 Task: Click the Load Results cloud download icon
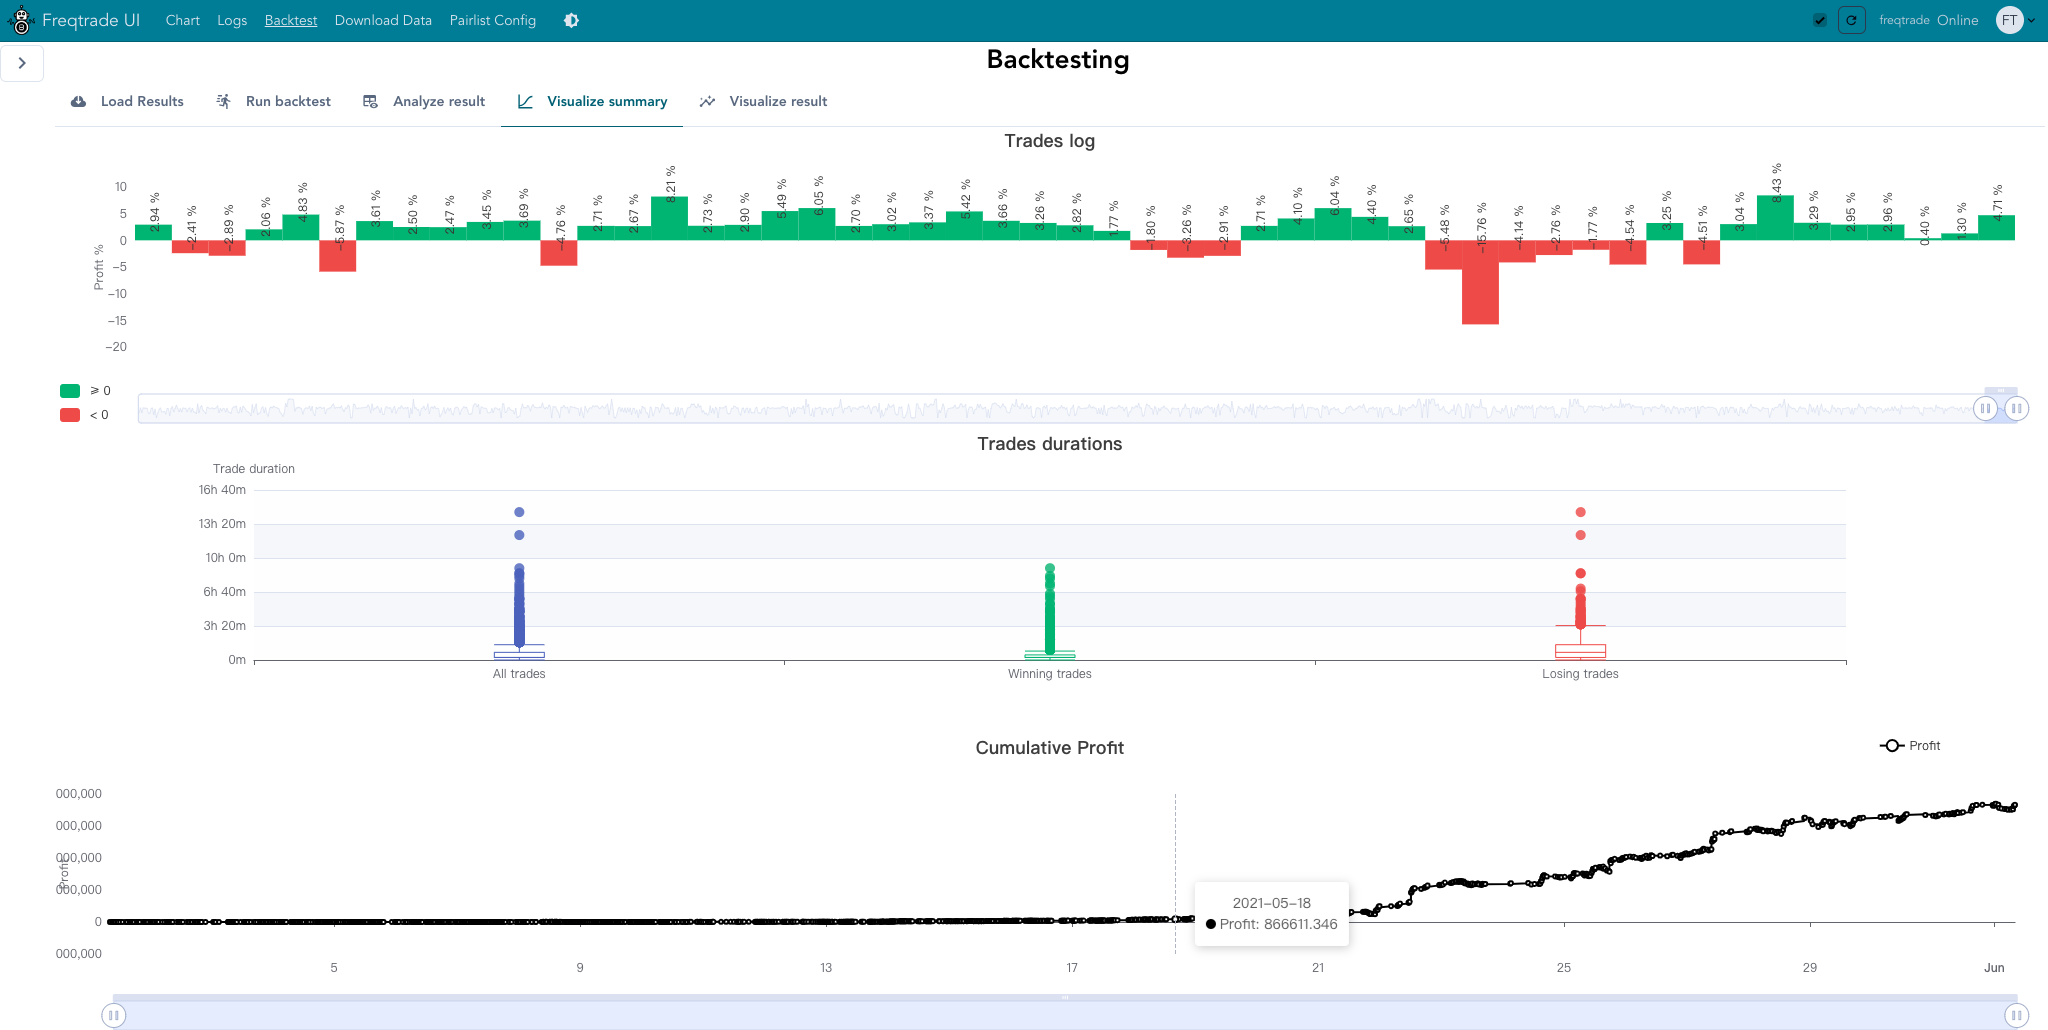click(78, 101)
